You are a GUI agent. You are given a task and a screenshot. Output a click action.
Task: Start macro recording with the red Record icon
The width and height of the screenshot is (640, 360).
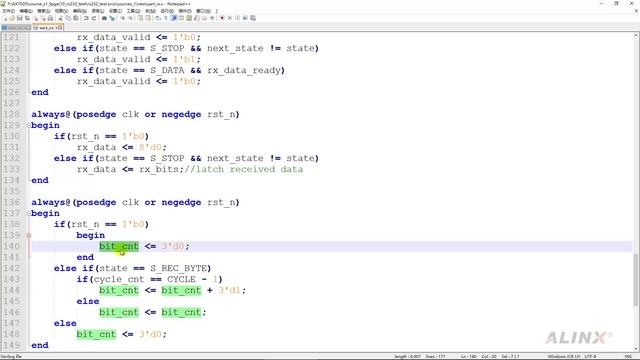(x=222, y=18)
